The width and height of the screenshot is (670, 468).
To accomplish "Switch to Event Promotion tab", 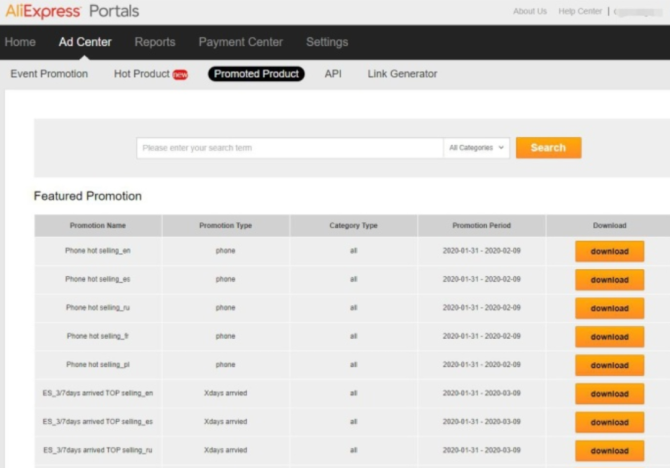I will pyautogui.click(x=49, y=74).
